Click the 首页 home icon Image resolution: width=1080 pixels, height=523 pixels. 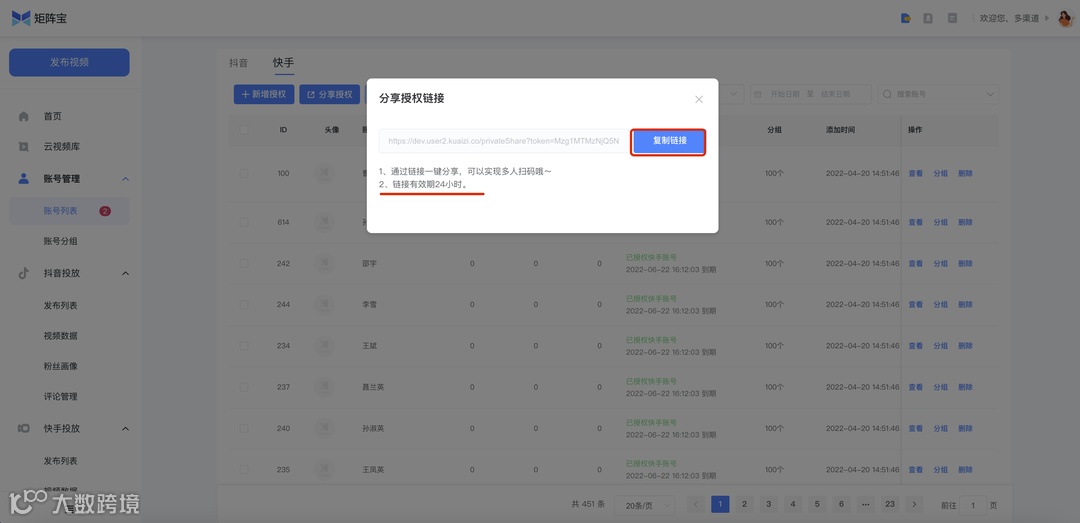click(23, 116)
